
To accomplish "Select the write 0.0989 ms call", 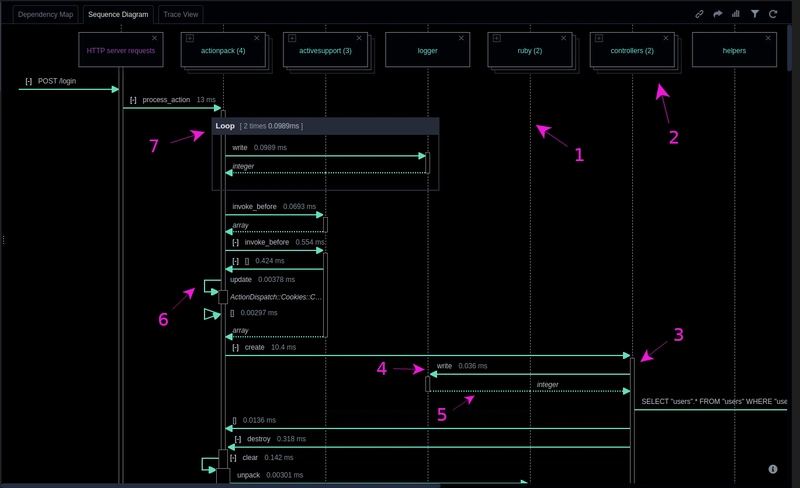I will pos(259,148).
